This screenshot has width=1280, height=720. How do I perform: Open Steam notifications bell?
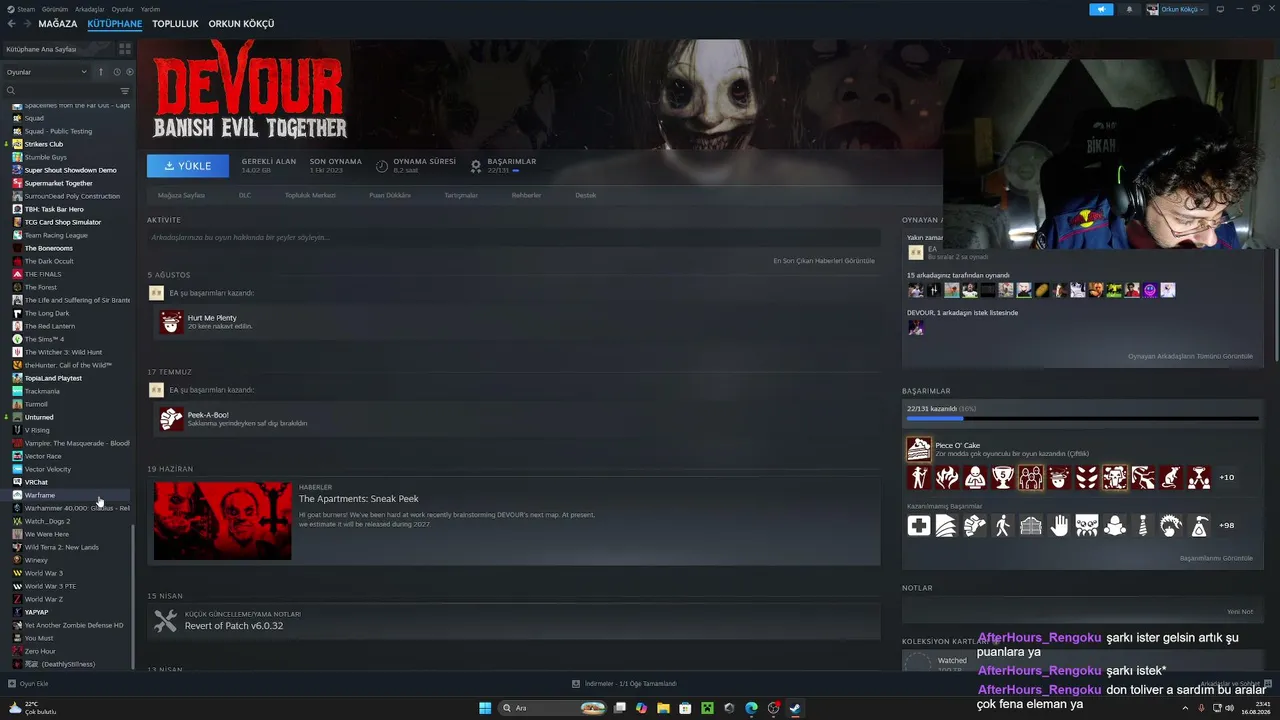[1130, 9]
